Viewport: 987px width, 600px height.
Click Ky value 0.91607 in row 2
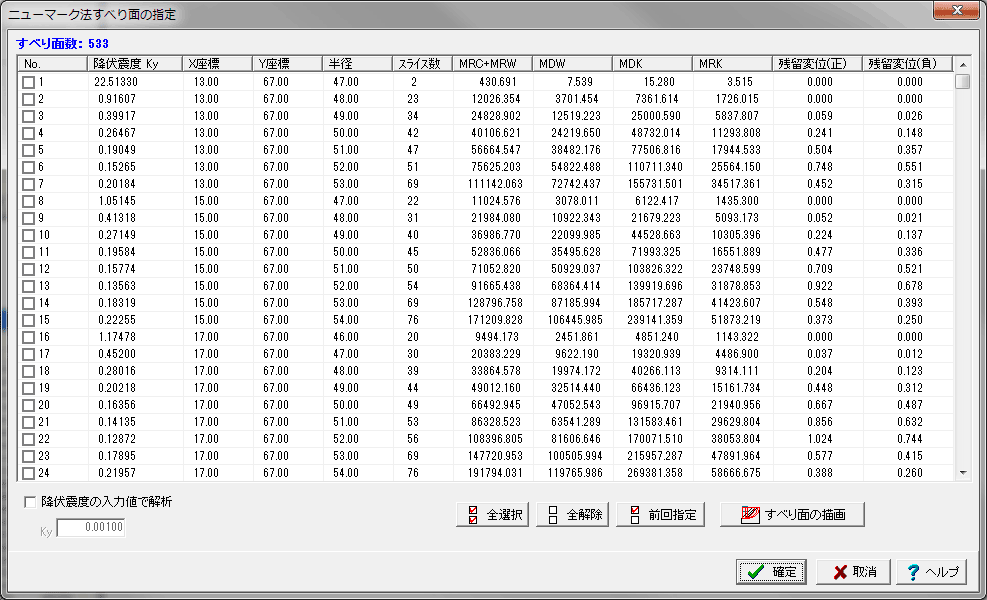pos(116,99)
